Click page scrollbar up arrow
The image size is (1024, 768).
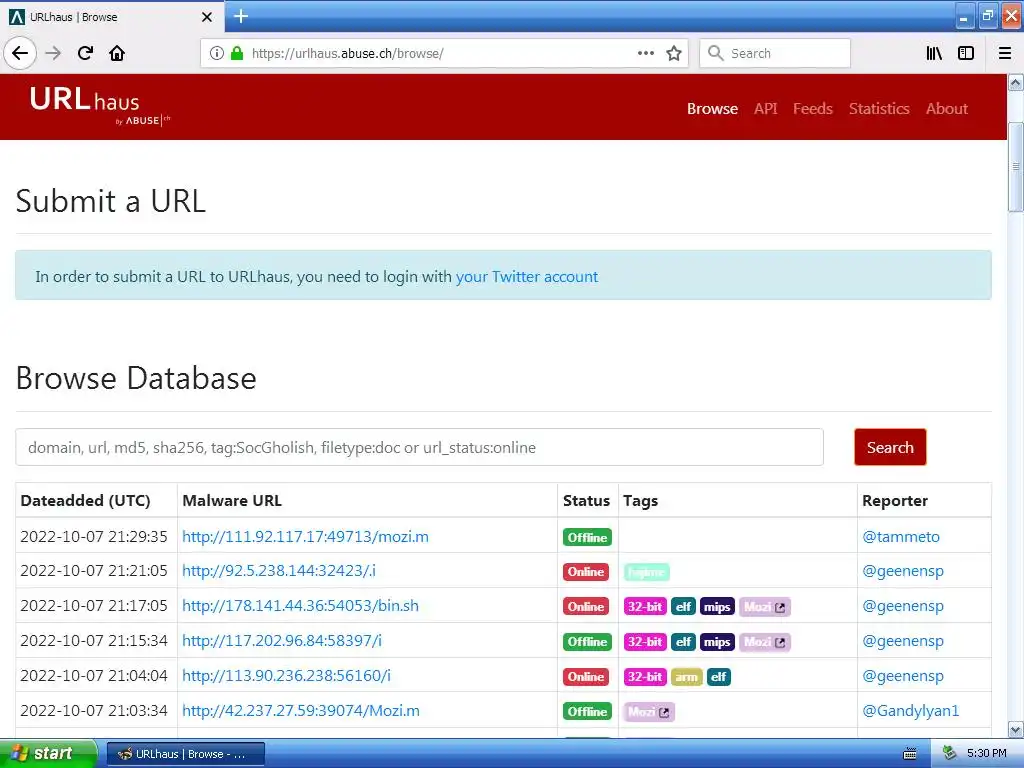click(x=1016, y=83)
